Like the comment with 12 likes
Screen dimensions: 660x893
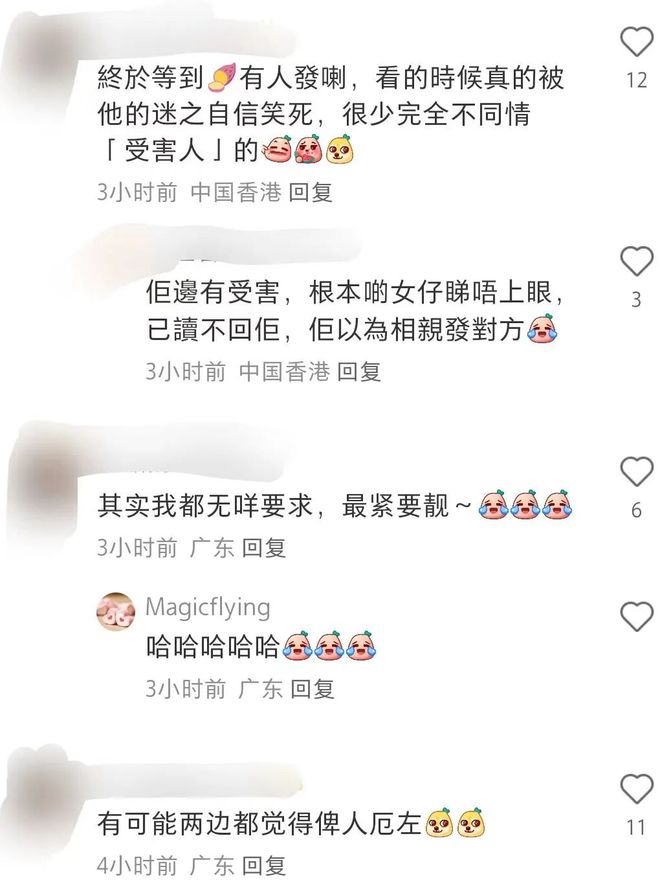[x=636, y=42]
